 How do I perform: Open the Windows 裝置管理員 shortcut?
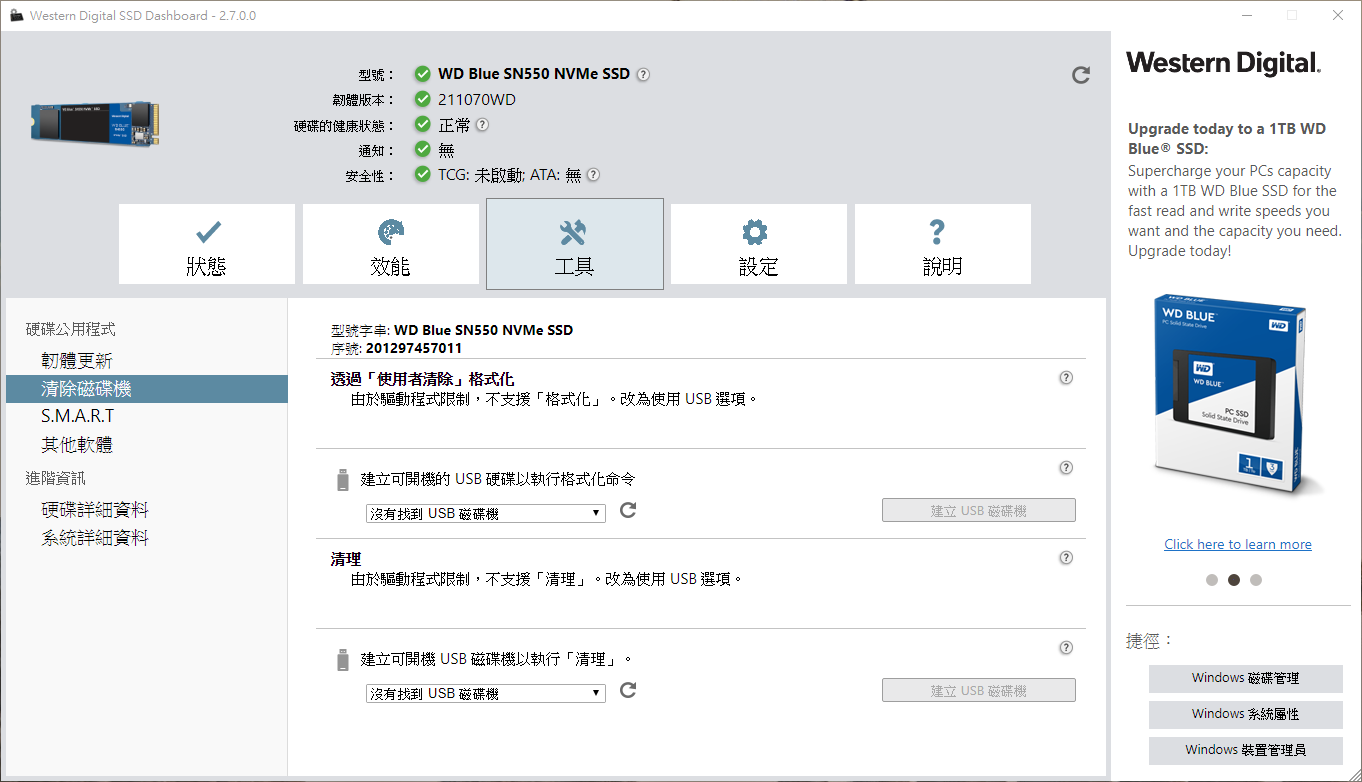pos(1245,750)
